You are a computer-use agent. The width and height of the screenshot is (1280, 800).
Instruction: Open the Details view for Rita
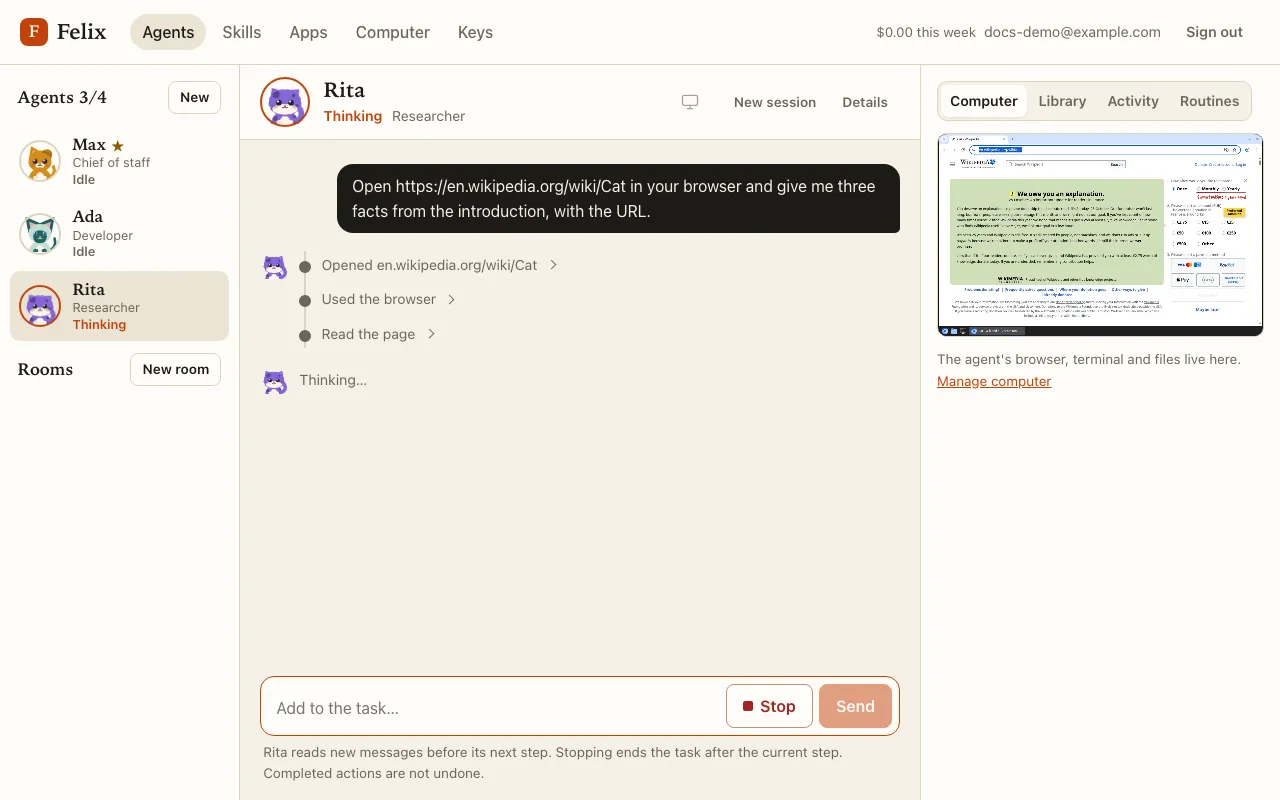click(865, 102)
